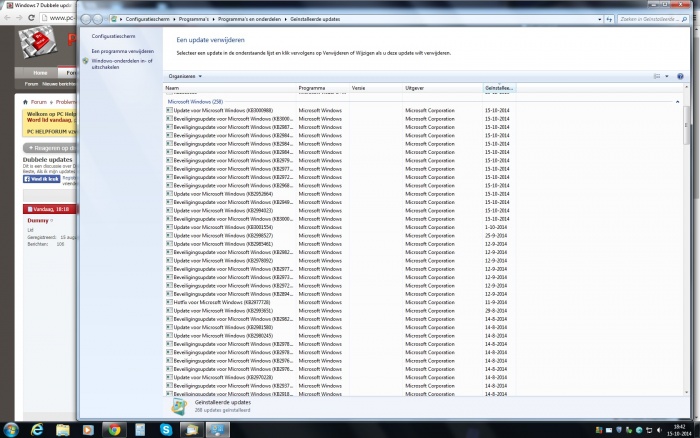Click the Control Panel icon in address bar
Viewport: 700px width, 438px height.
(x=114, y=19)
